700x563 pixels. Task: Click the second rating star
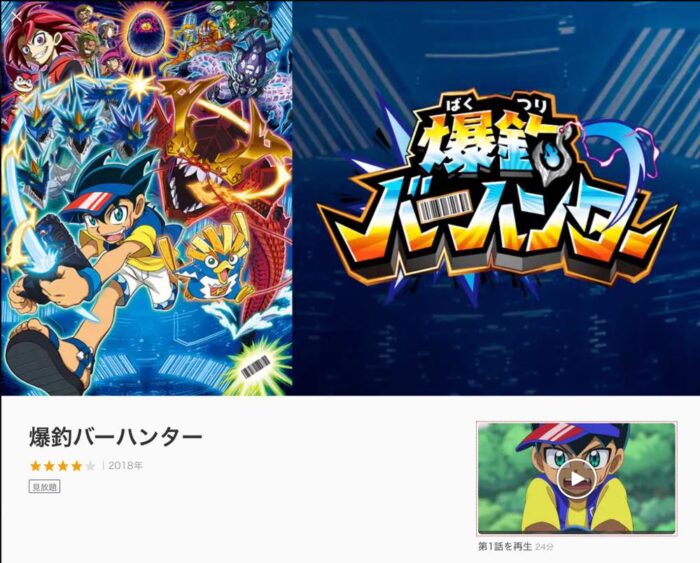(50, 466)
